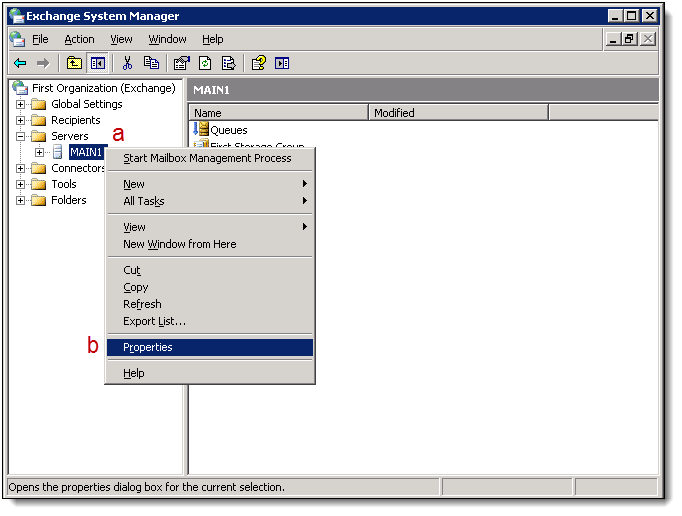The width and height of the screenshot is (682, 516).
Task: Click the Exchange System Manager title bar icon
Action: click(x=17, y=16)
